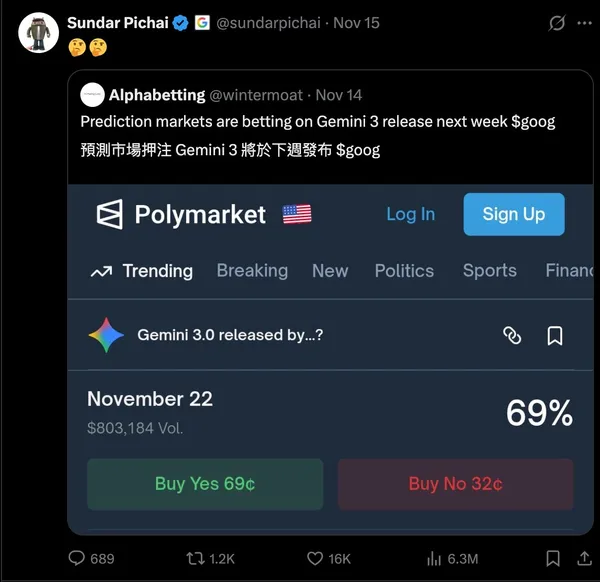
Task: Click the US flag region selector
Action: (x=297, y=214)
